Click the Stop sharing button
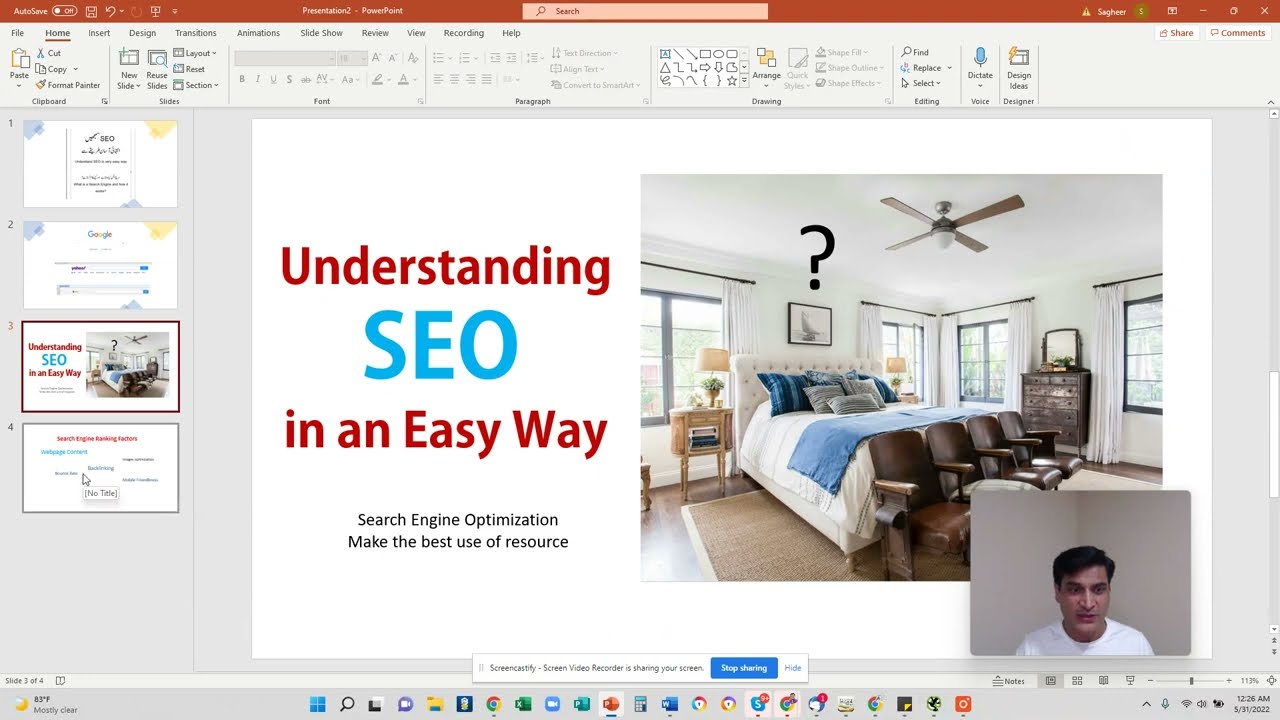Image resolution: width=1280 pixels, height=720 pixels. click(x=743, y=668)
